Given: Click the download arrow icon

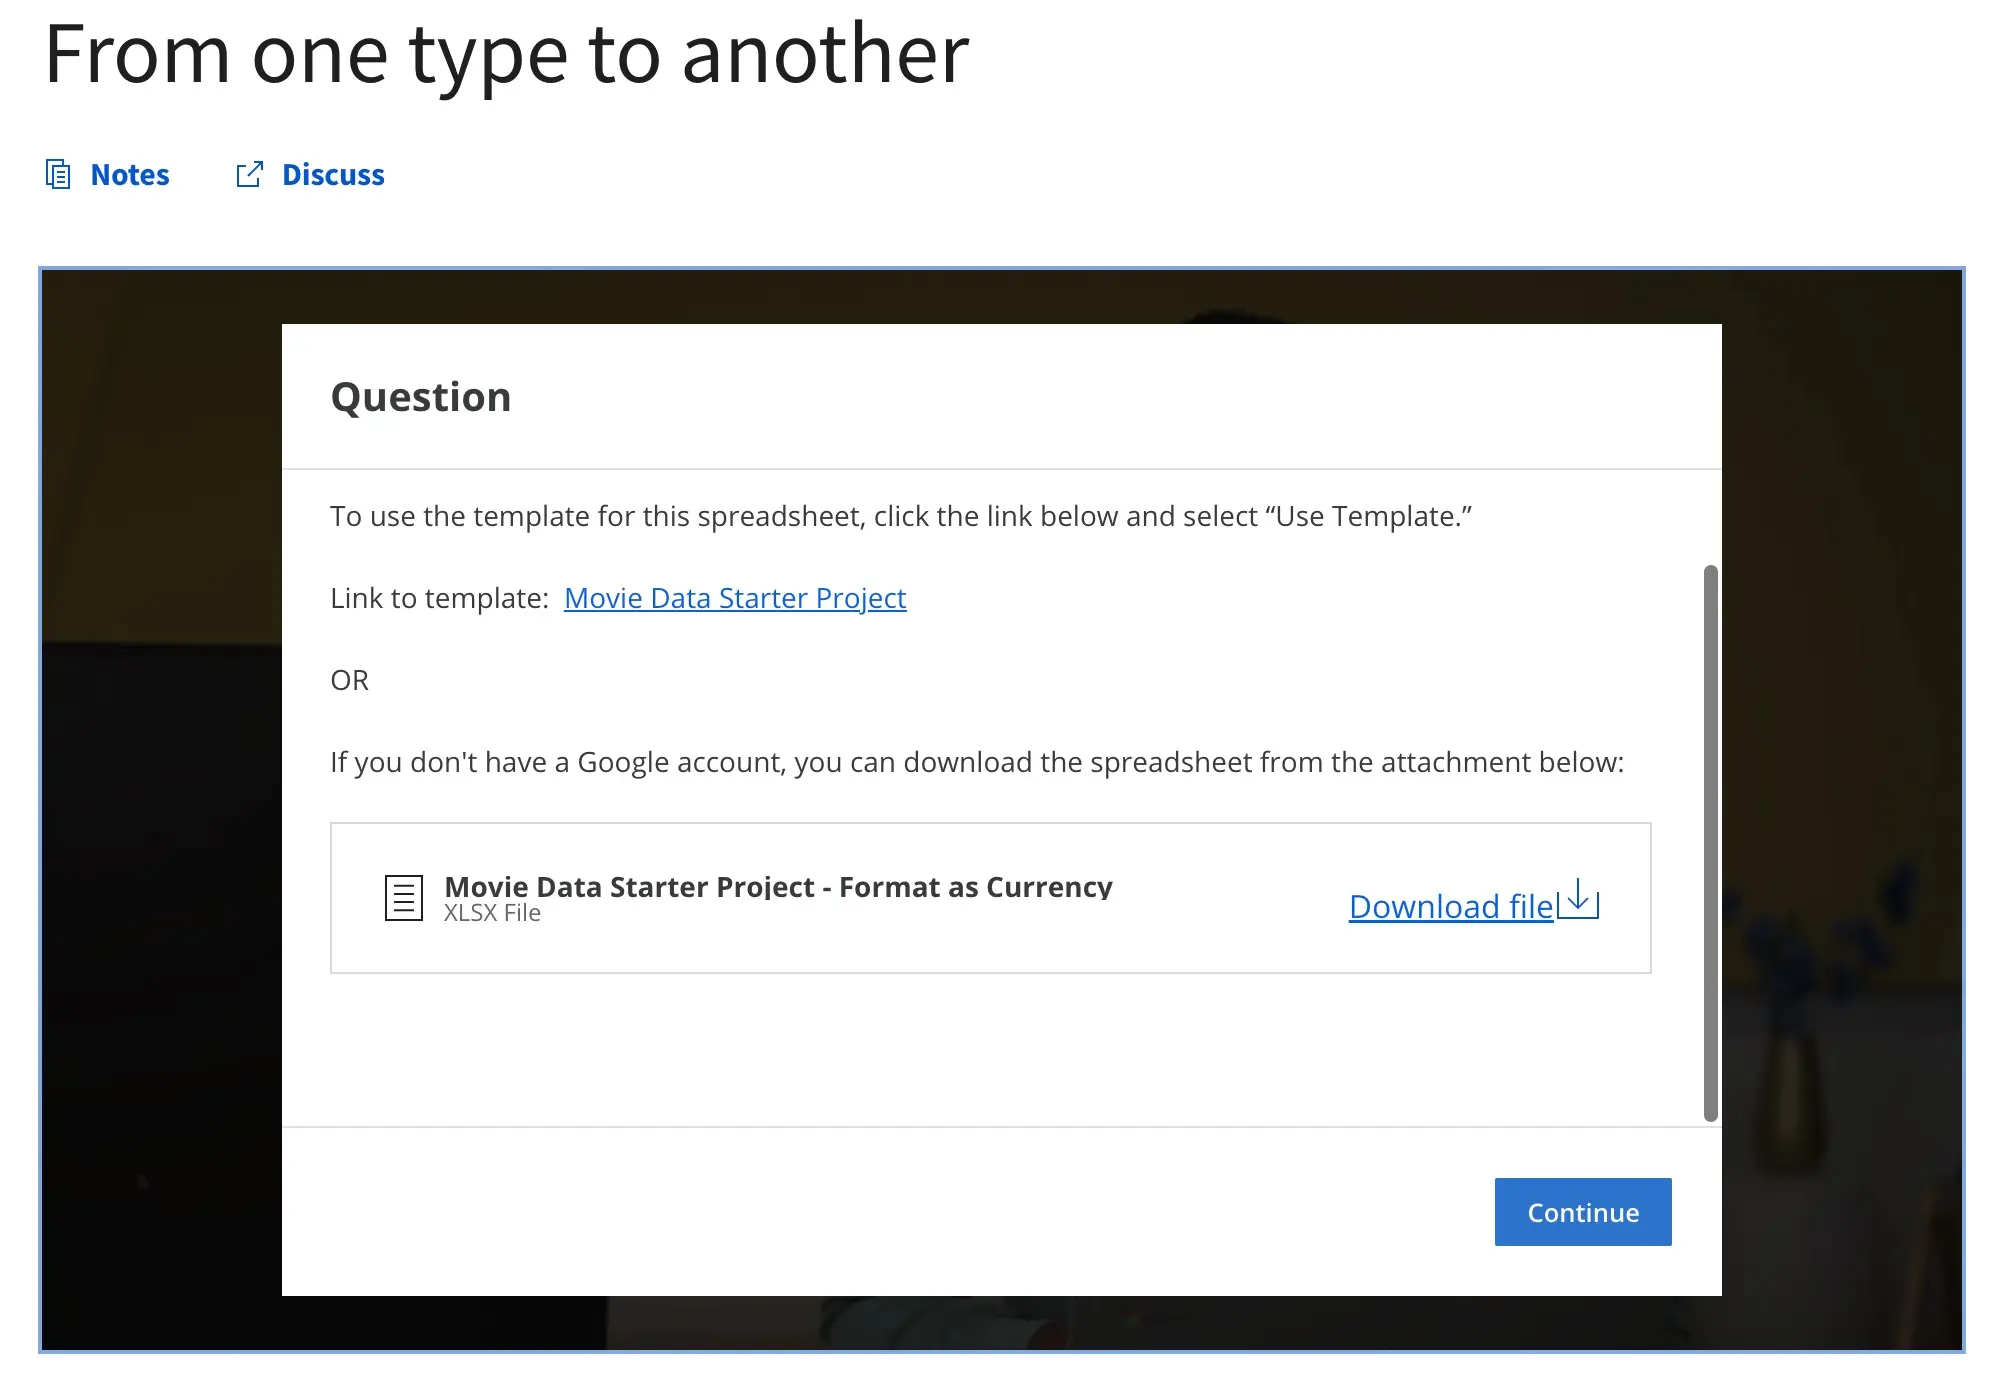Looking at the screenshot, I should pos(1579,898).
